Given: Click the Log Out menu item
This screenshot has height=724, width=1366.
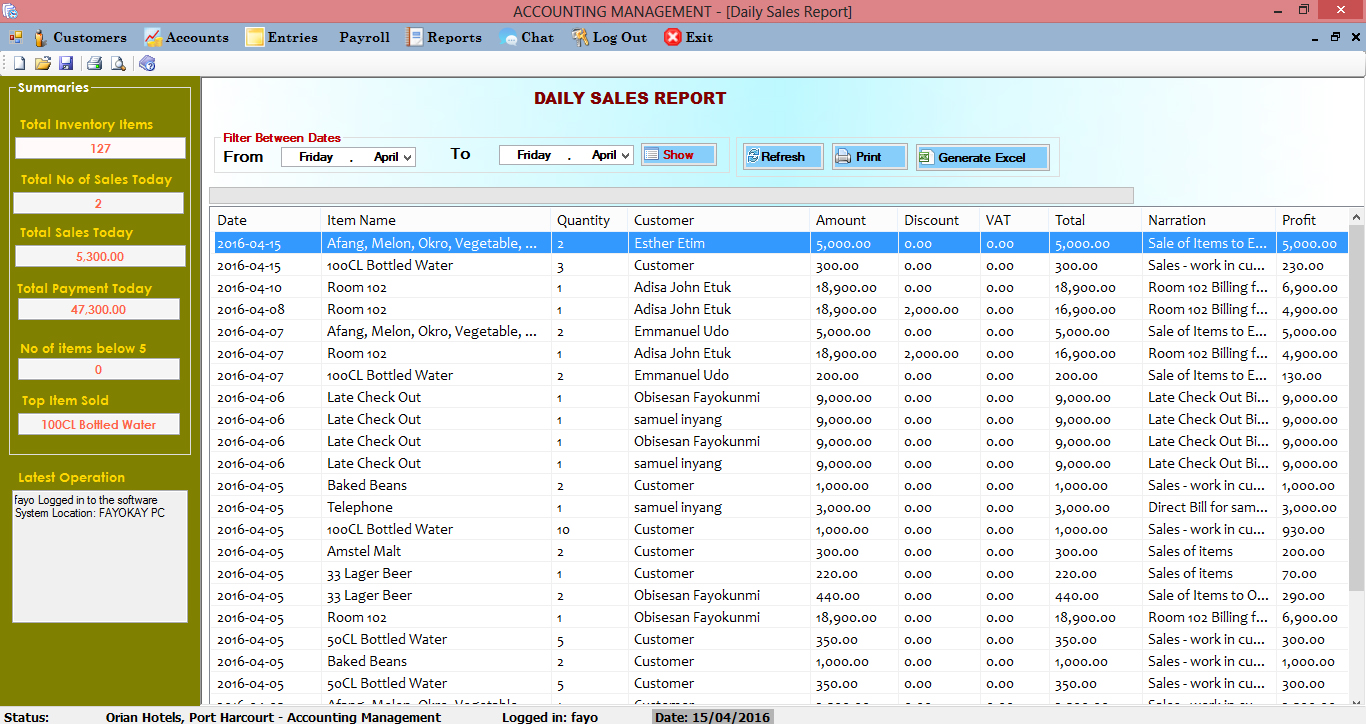Looking at the screenshot, I should [x=609, y=37].
